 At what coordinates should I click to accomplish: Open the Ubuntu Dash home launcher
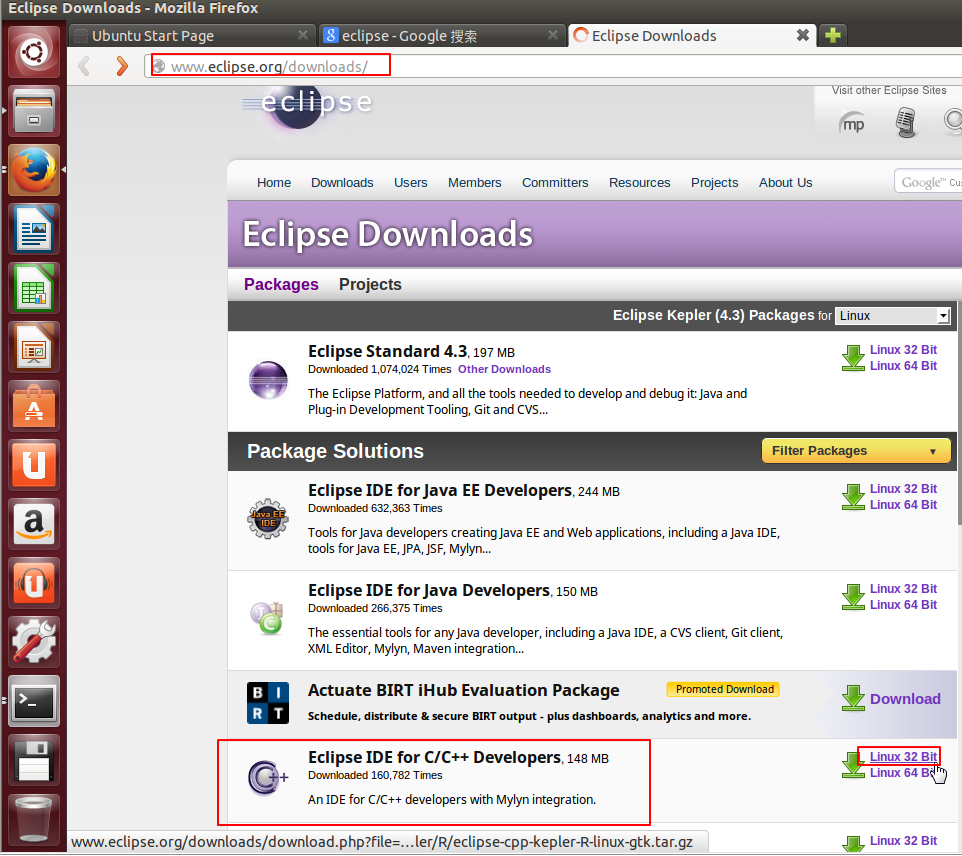click(x=34, y=52)
